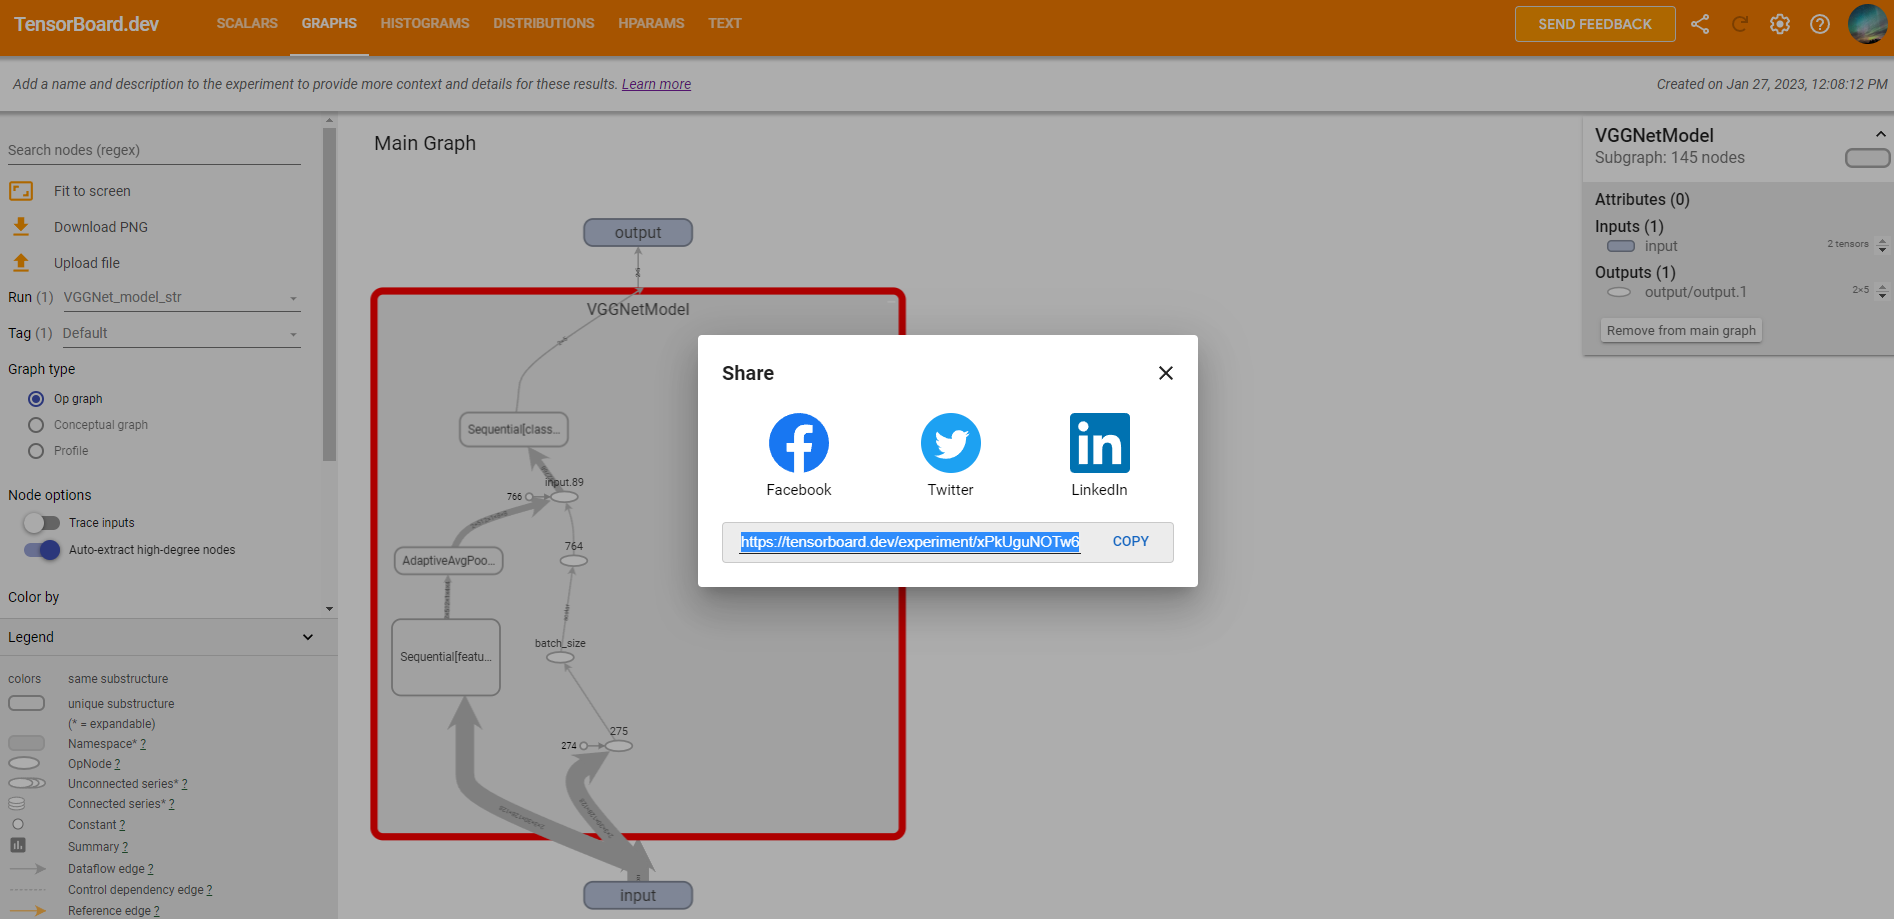
Task: Open the Namespace legend help link
Action: [x=143, y=744]
